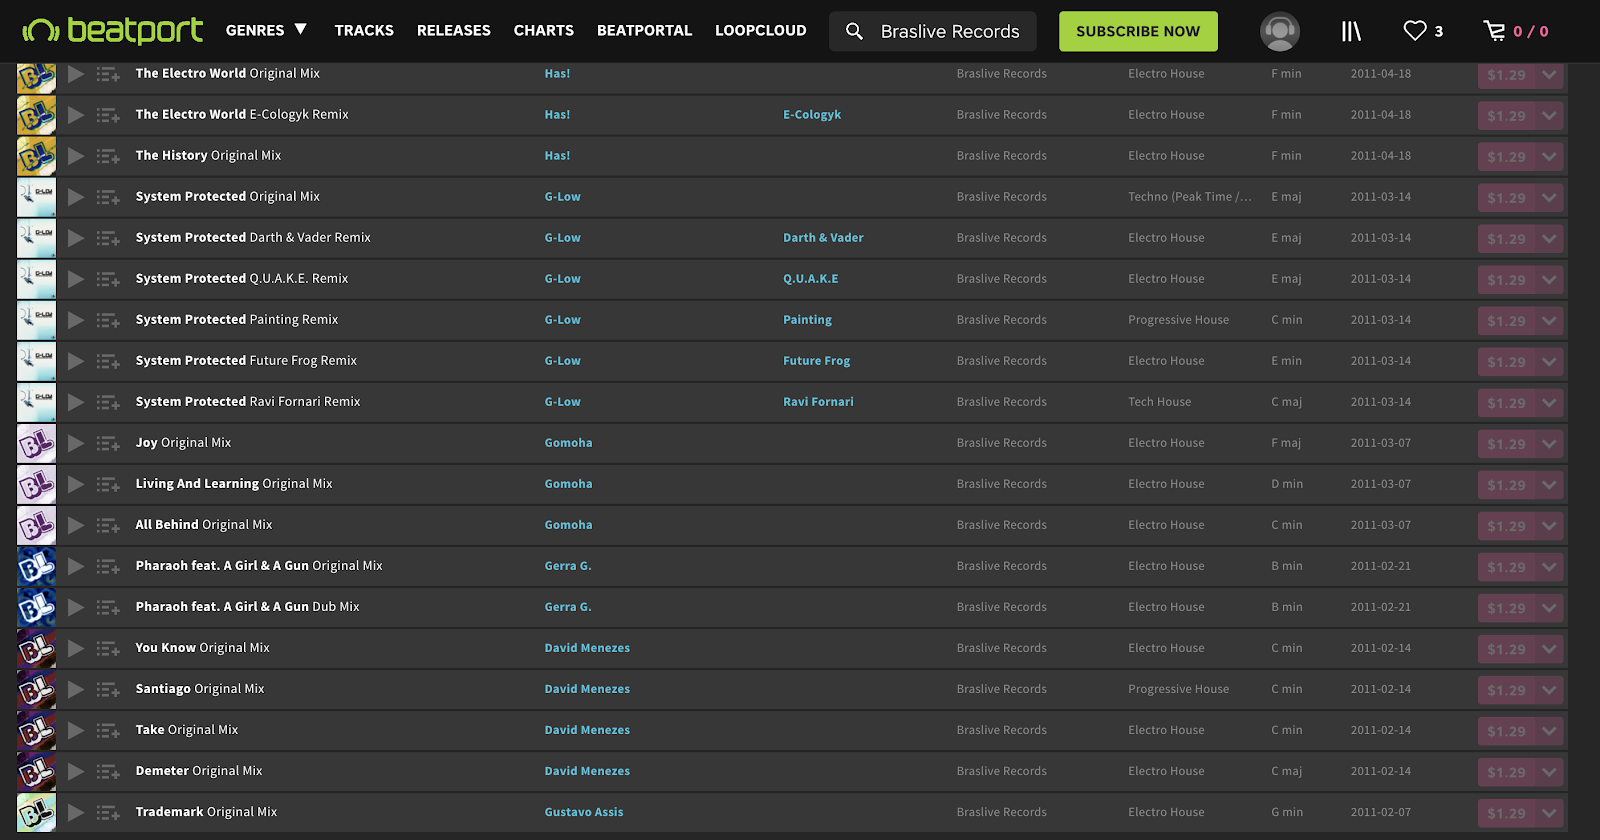
Task: Play The Electro World E-Cologyk Remix
Action: (75, 115)
